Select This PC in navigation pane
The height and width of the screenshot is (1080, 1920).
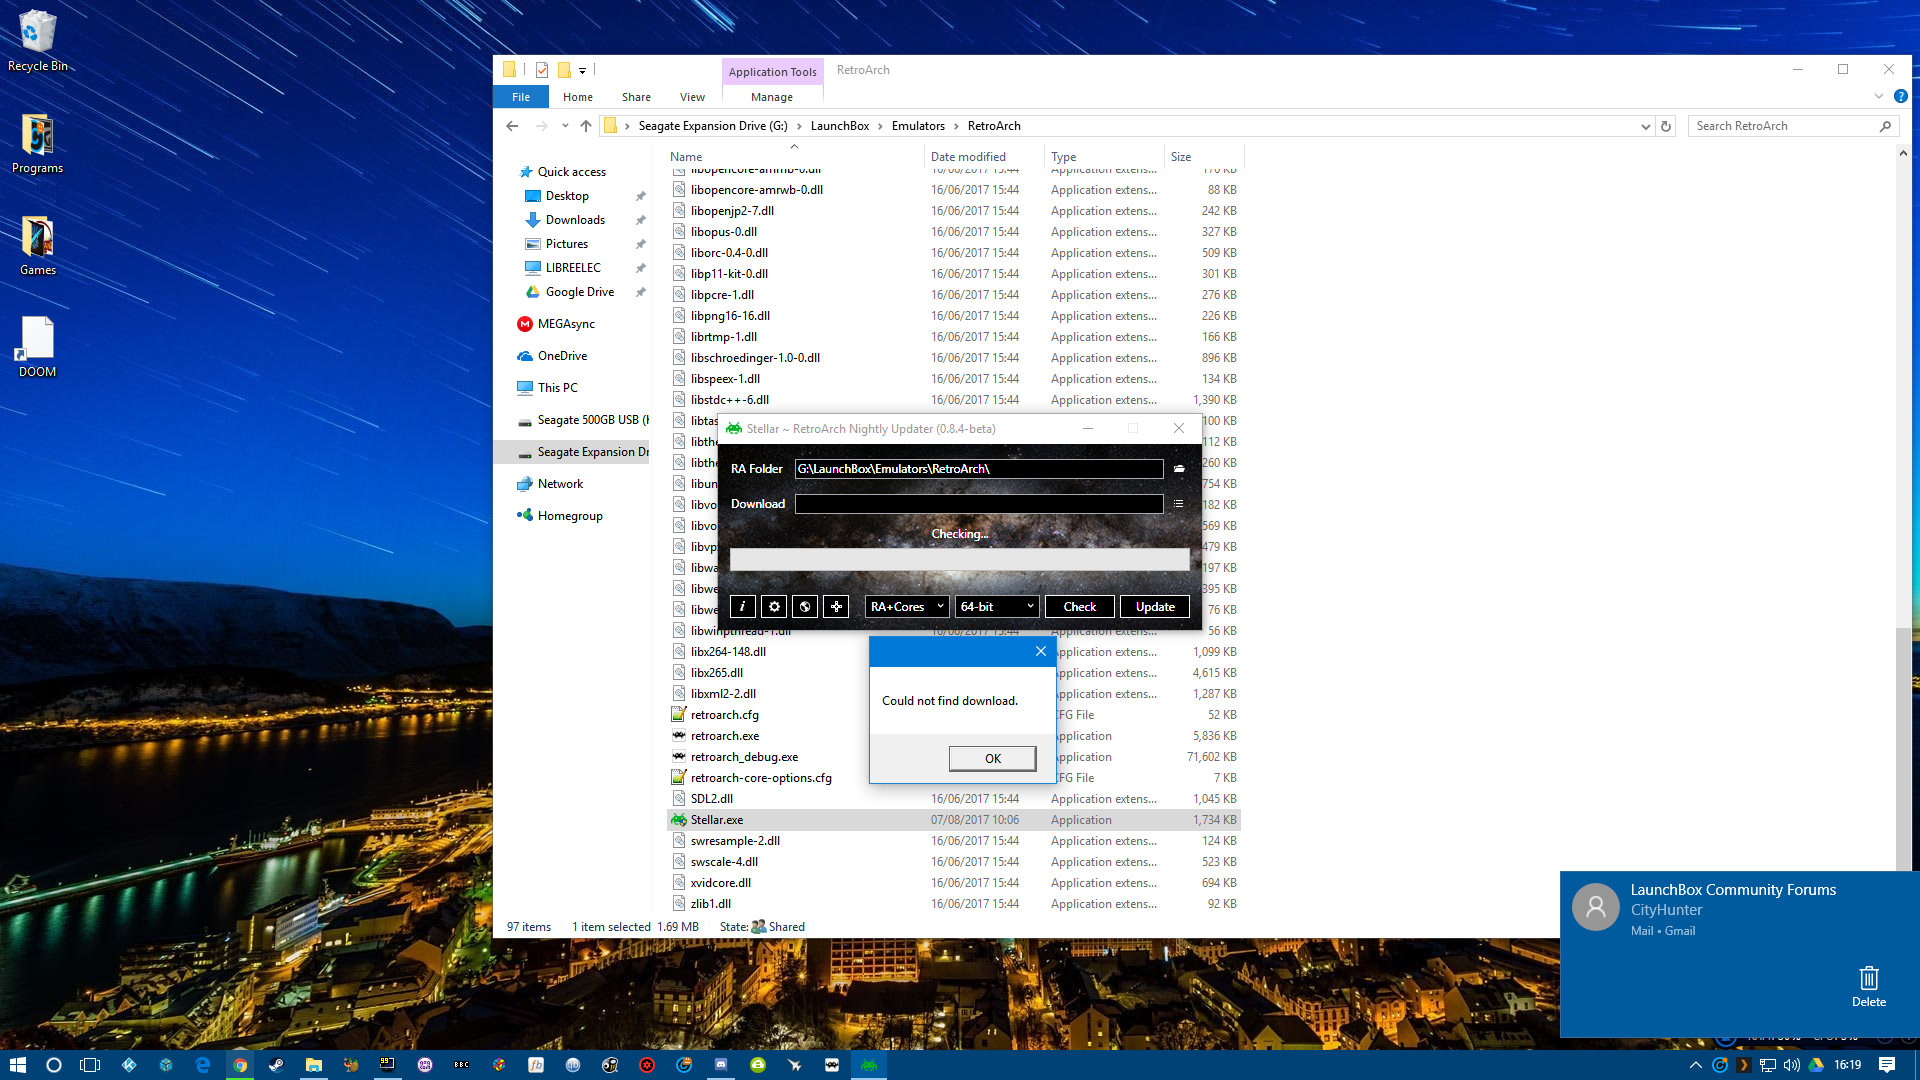(x=557, y=388)
